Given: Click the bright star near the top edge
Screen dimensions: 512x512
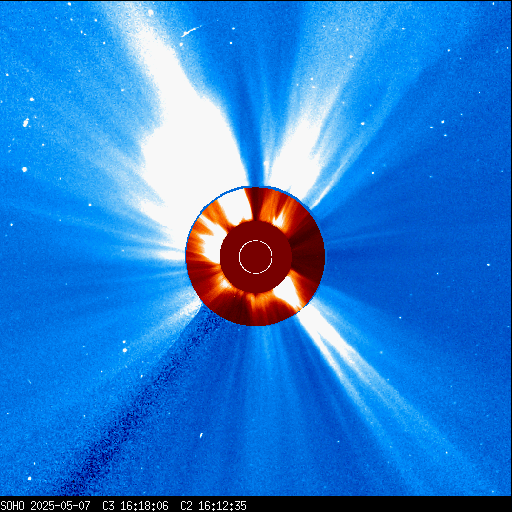Looking at the screenshot, I should [150, 13].
